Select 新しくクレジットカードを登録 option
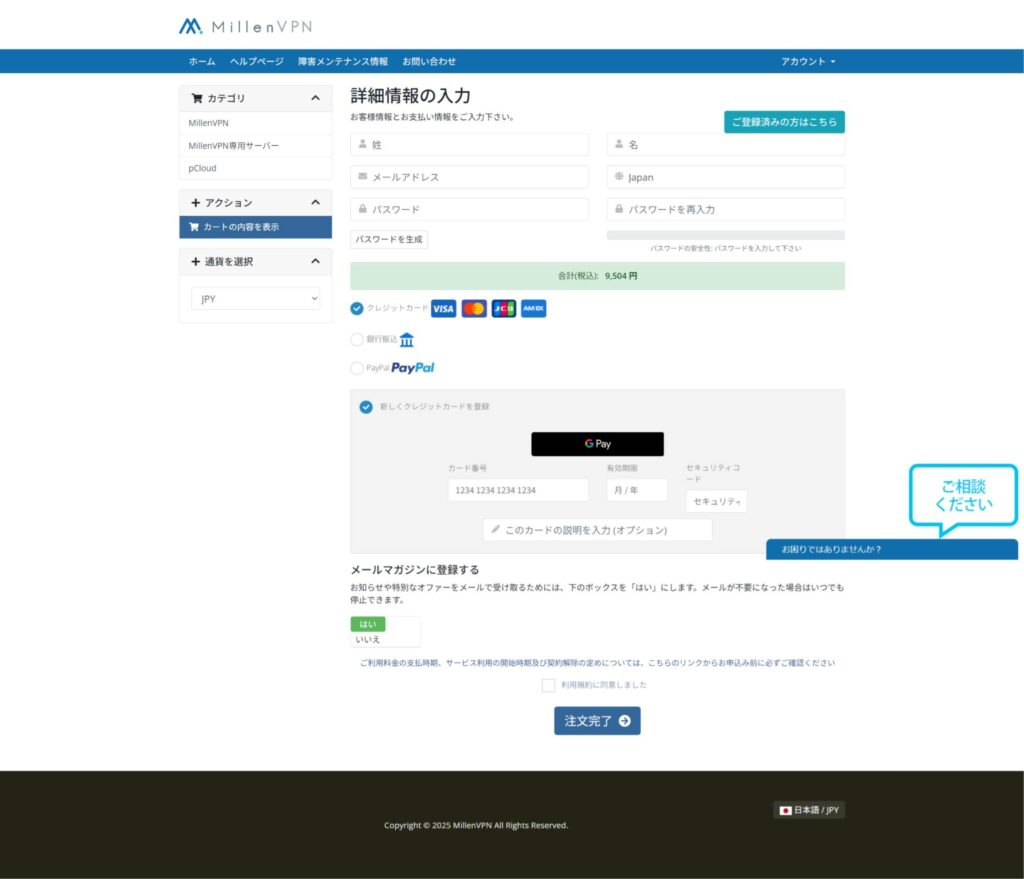 click(366, 407)
